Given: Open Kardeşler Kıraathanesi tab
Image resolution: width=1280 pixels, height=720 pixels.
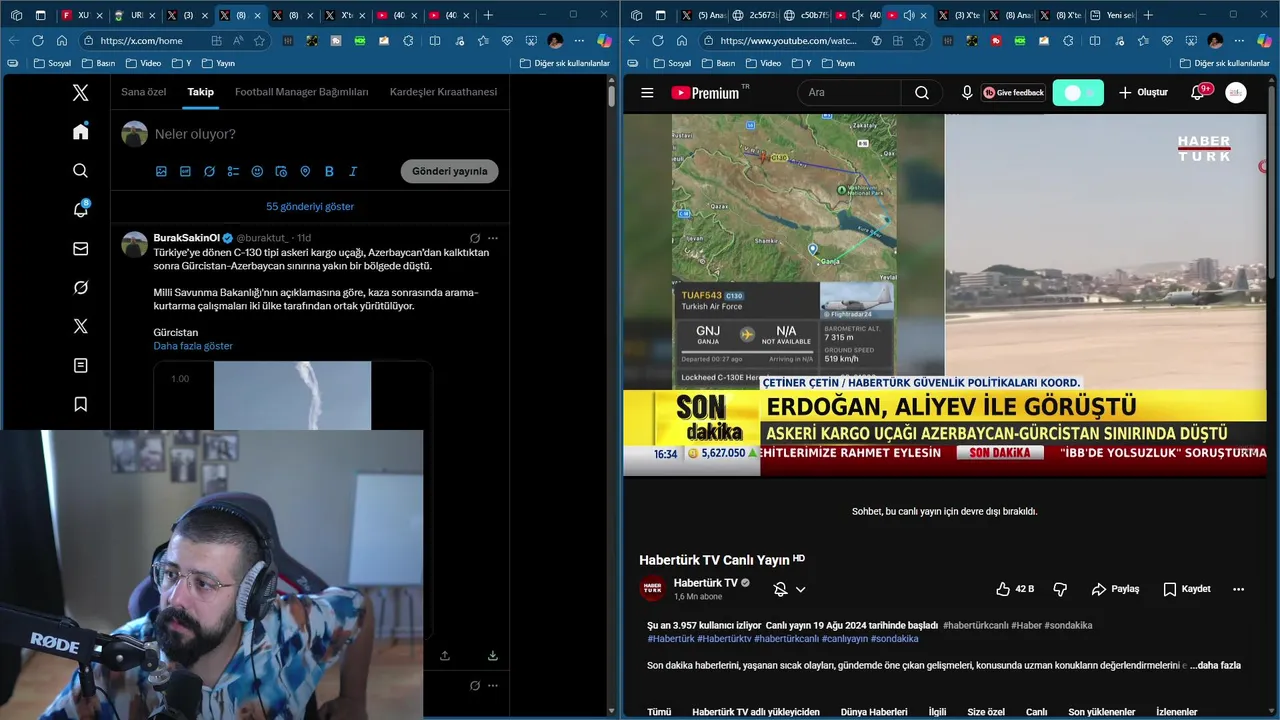Looking at the screenshot, I should (443, 92).
